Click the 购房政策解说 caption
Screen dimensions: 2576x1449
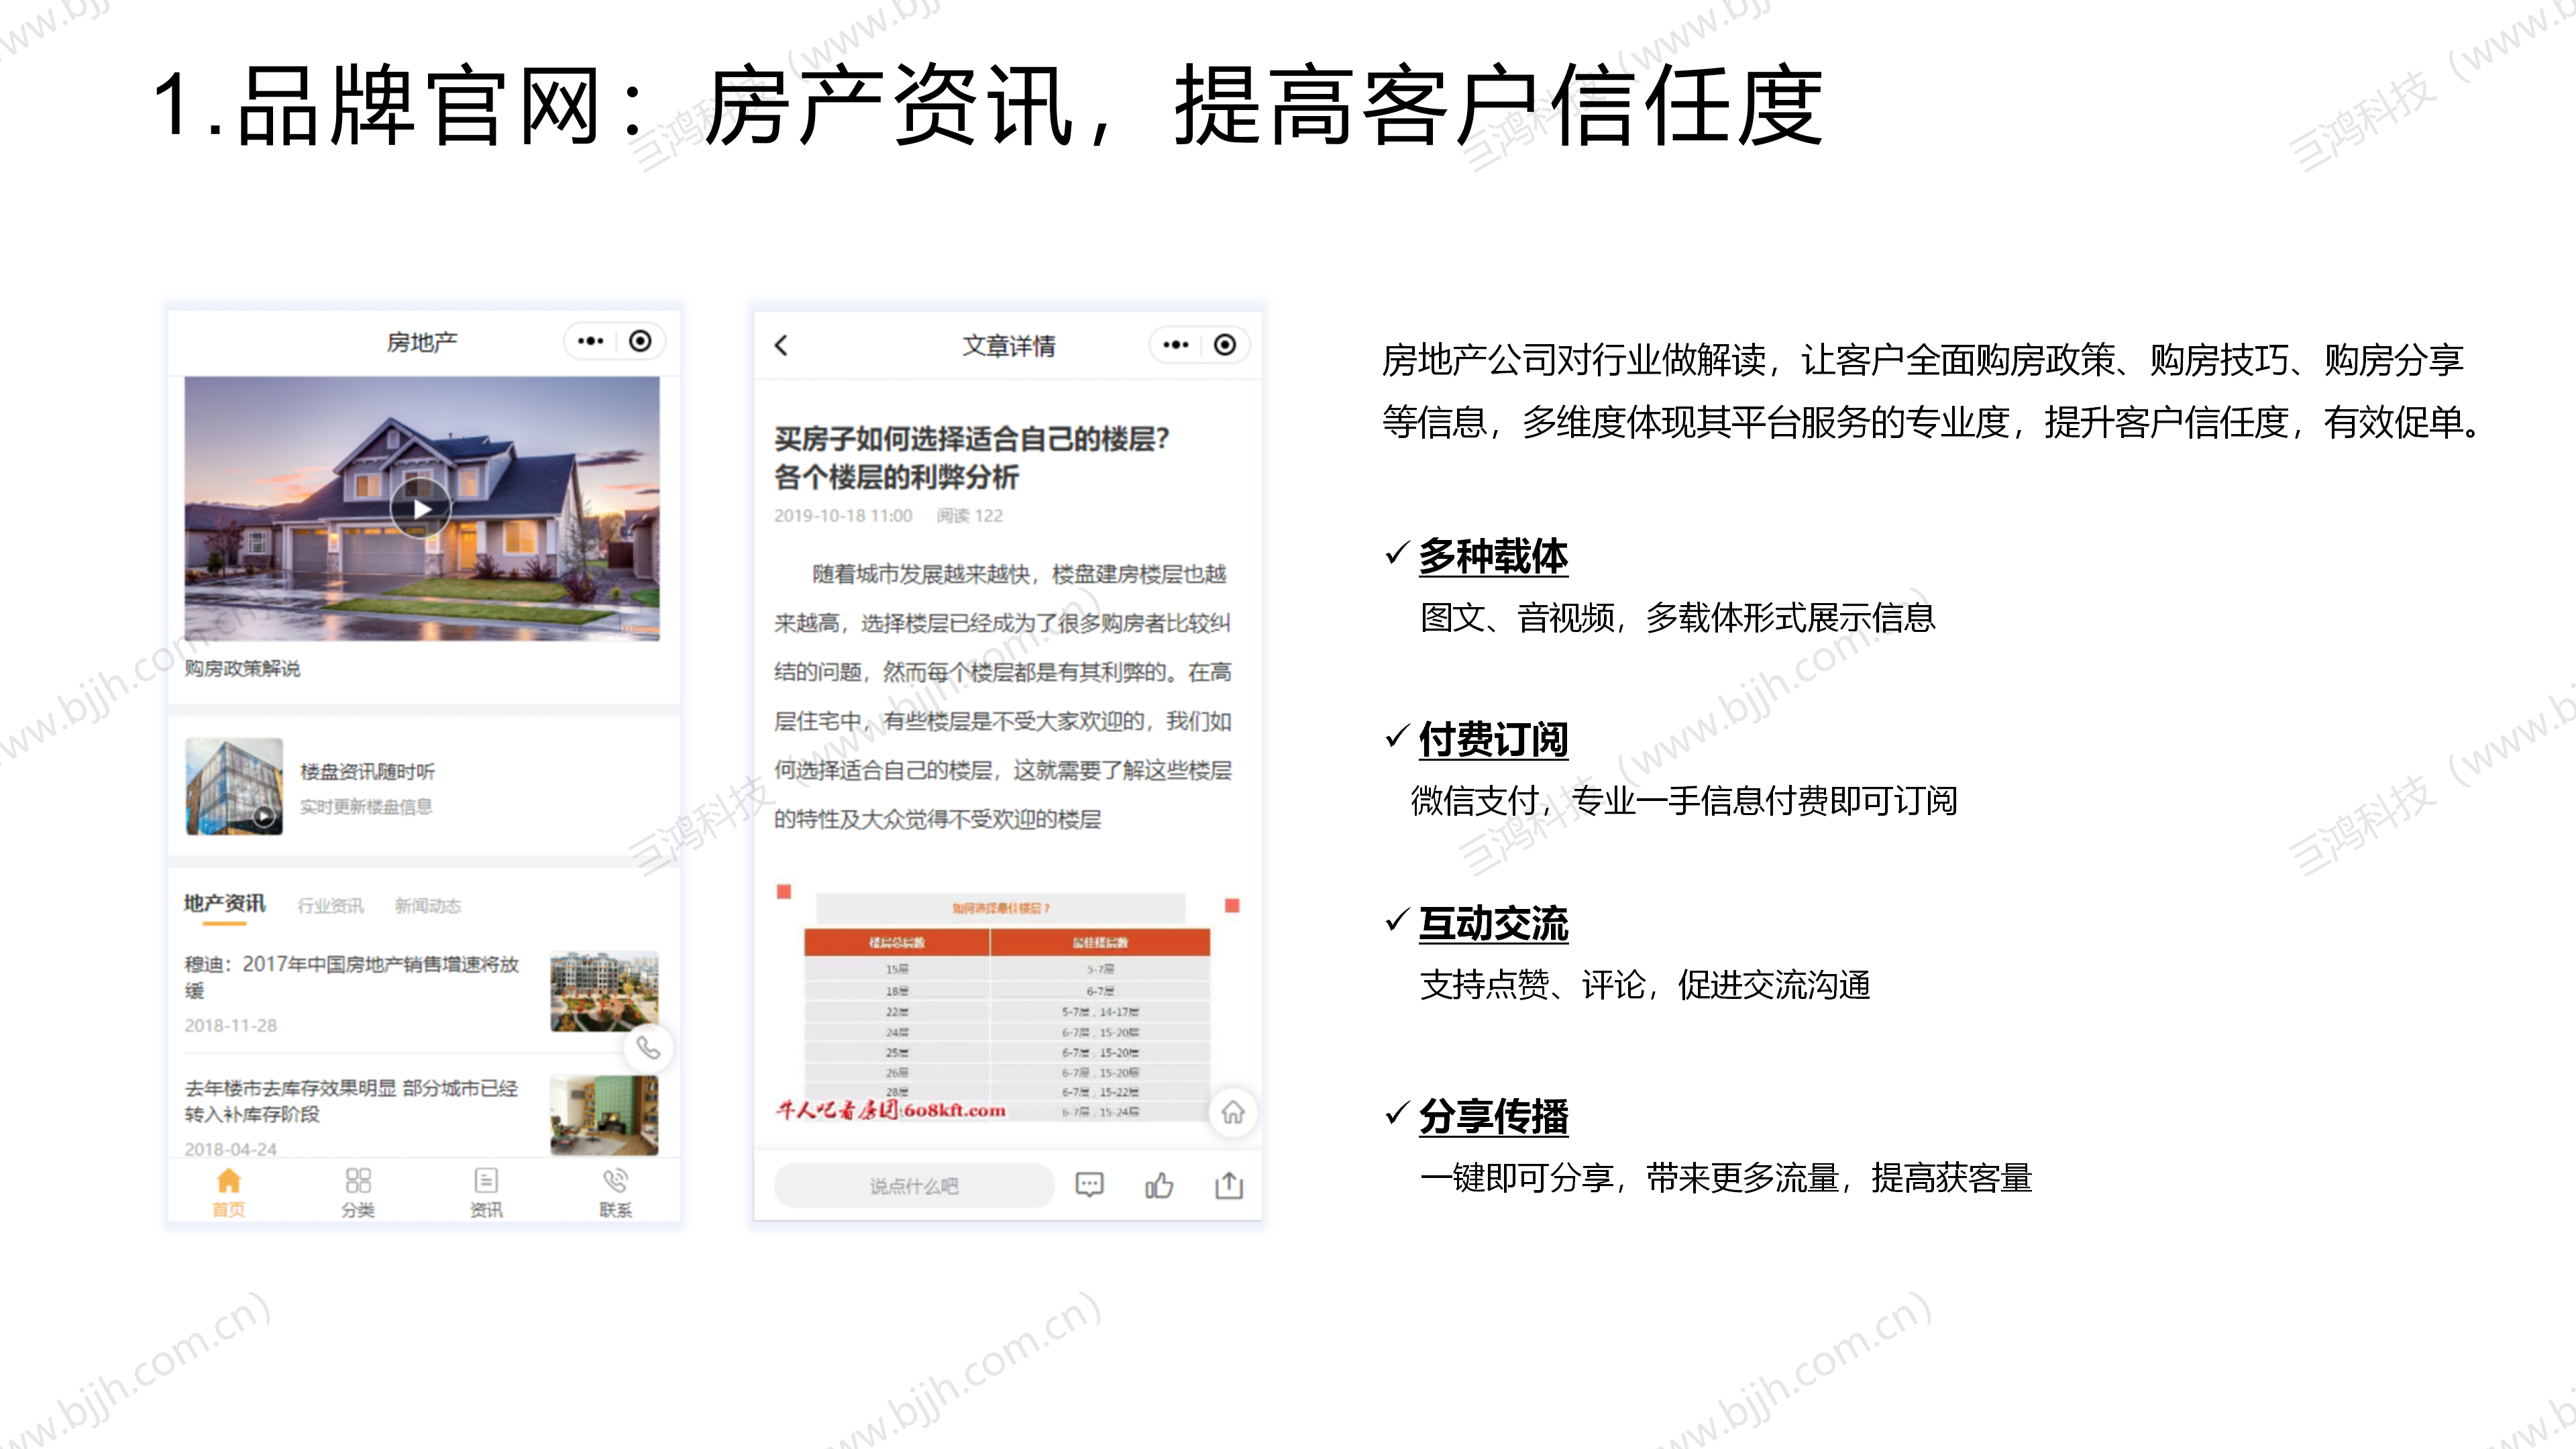(x=242, y=668)
